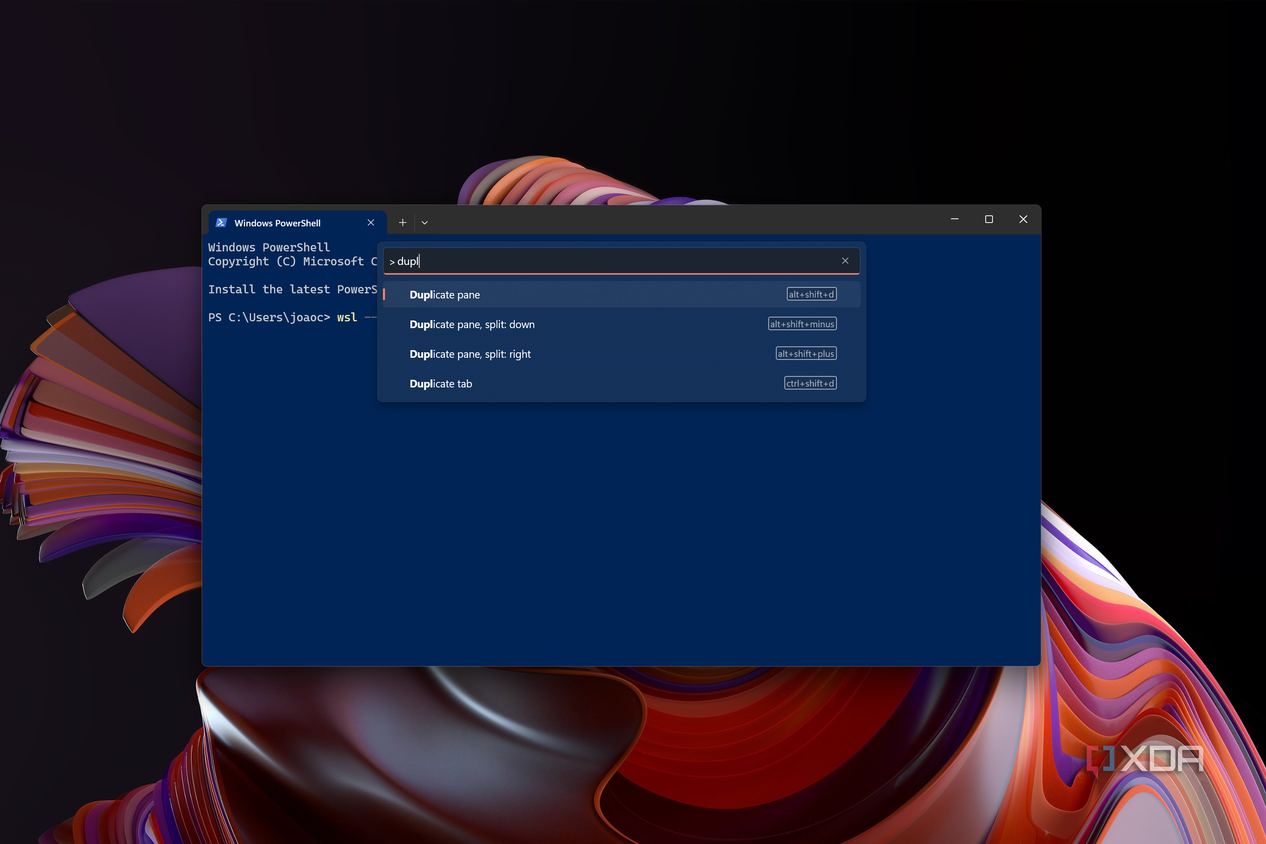Click the Install the latest PowerShell line

click(292, 289)
